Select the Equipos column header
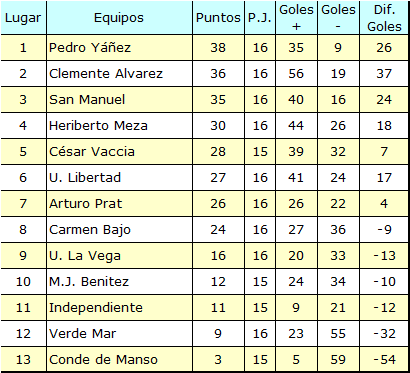Viewport: 410px width, 373px height. tap(119, 18)
